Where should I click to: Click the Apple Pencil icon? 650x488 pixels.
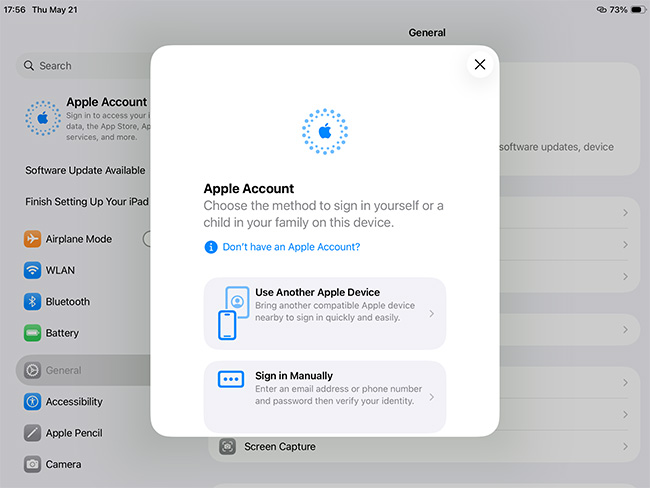tap(32, 433)
